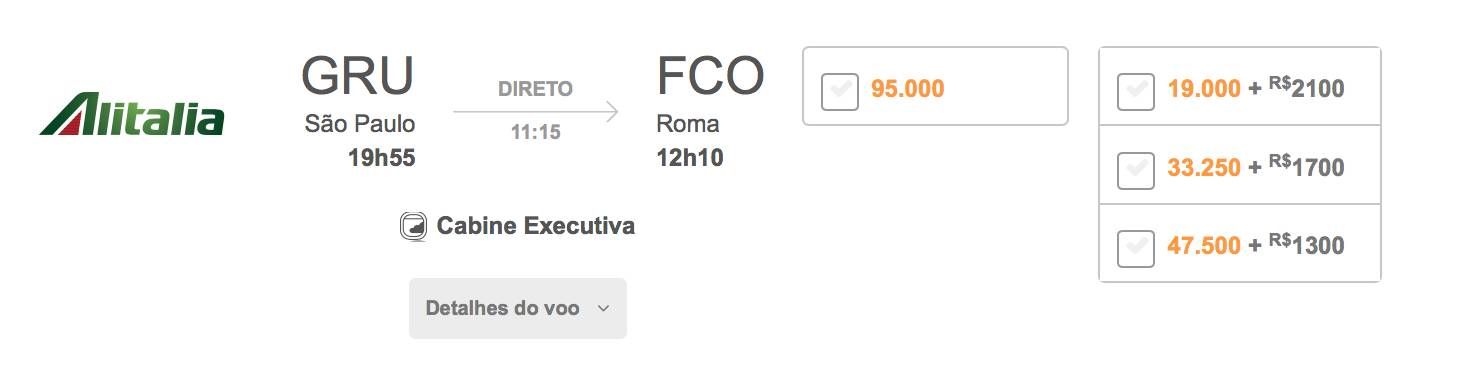
Task: Click the direct flight arrow
Action: click(536, 111)
